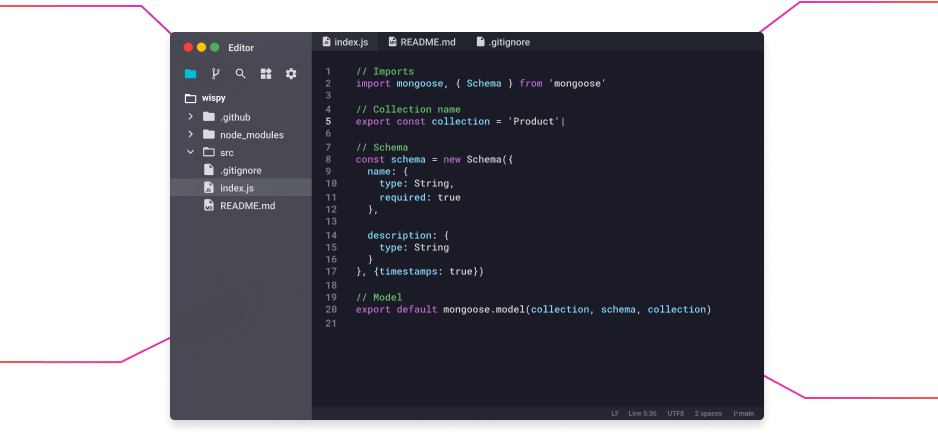Open the source control branch icon
This screenshot has height=434, width=938.
(x=215, y=74)
